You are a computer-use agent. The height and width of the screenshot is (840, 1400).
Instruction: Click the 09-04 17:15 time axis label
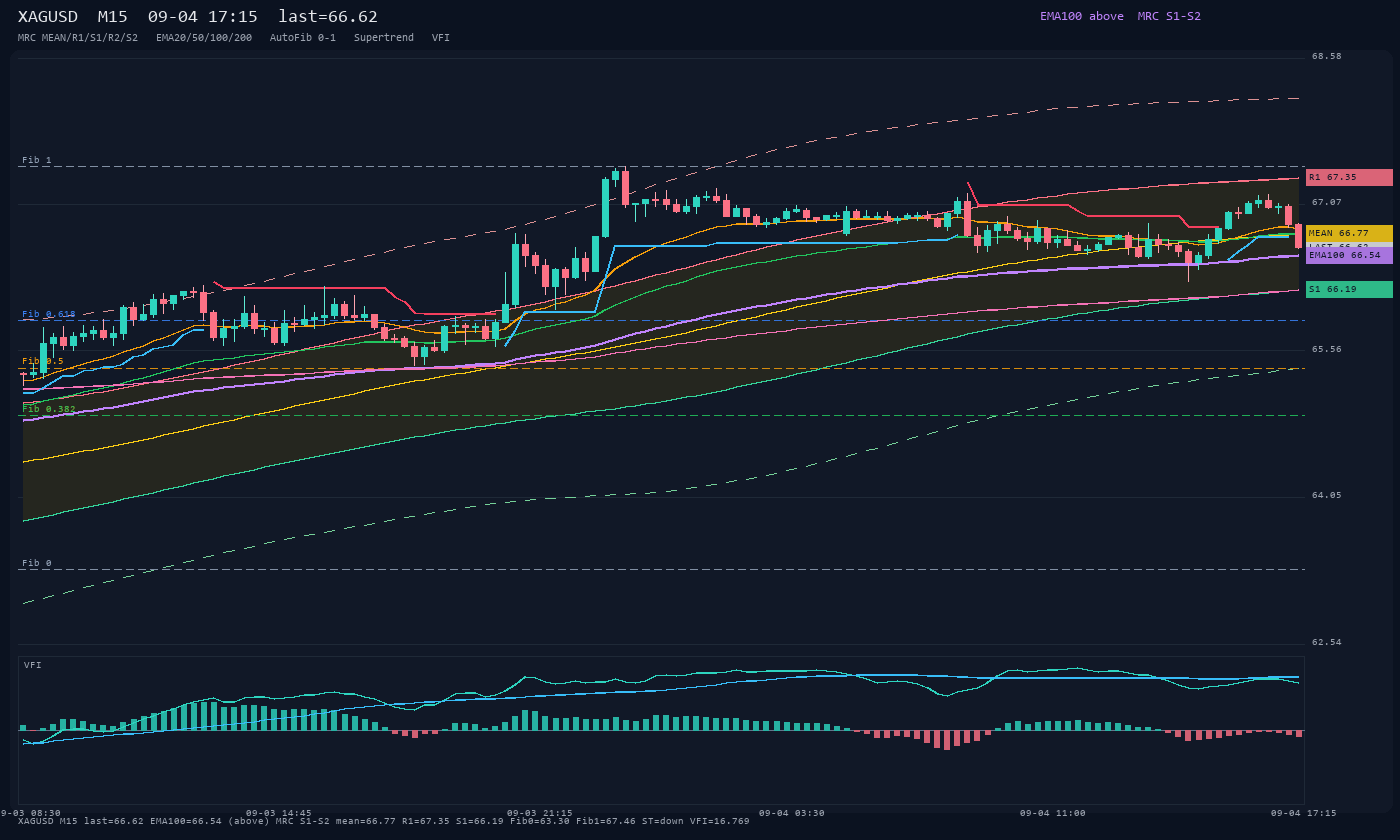(1304, 813)
